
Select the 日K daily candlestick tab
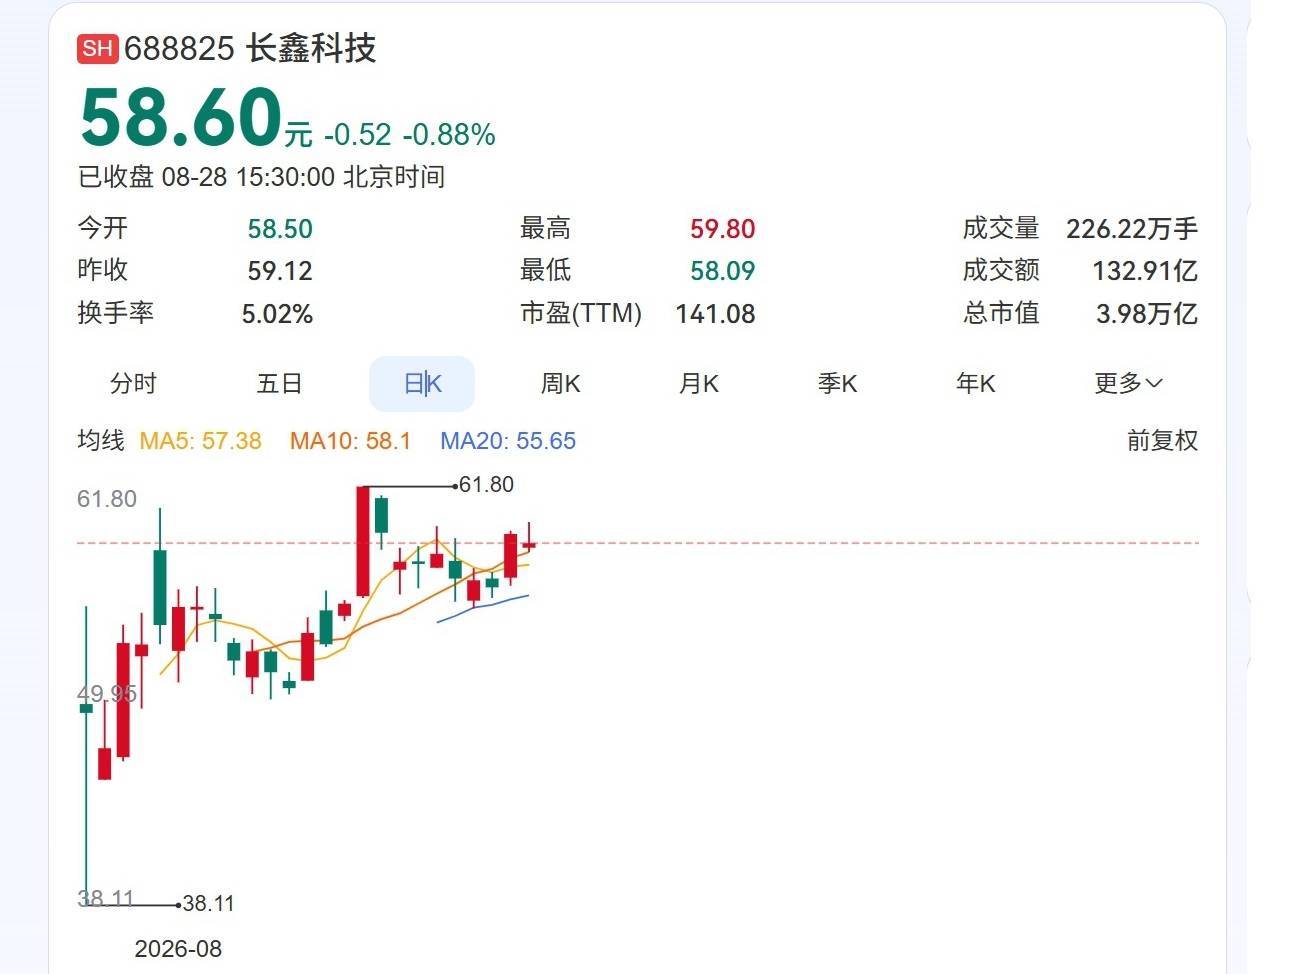422,384
